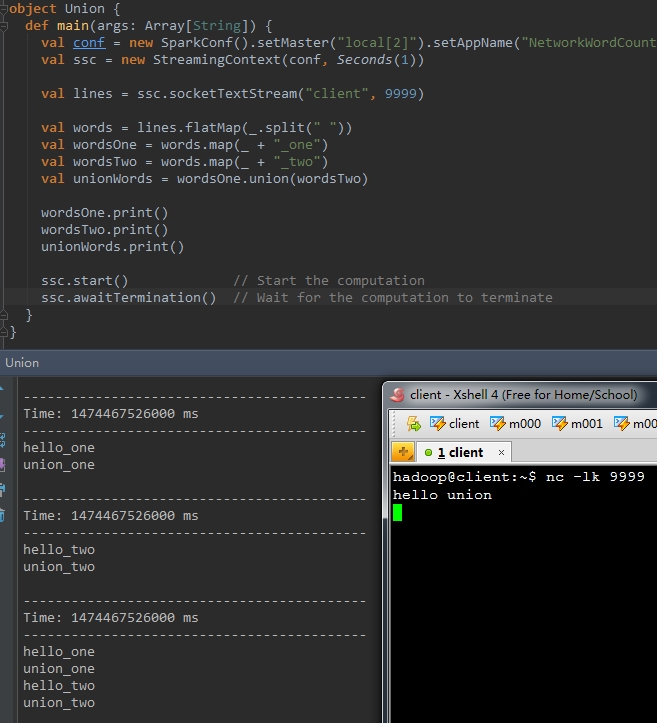Open the client session shortcut in Xshell
Viewport: 657px width, 723px height.
454,423
